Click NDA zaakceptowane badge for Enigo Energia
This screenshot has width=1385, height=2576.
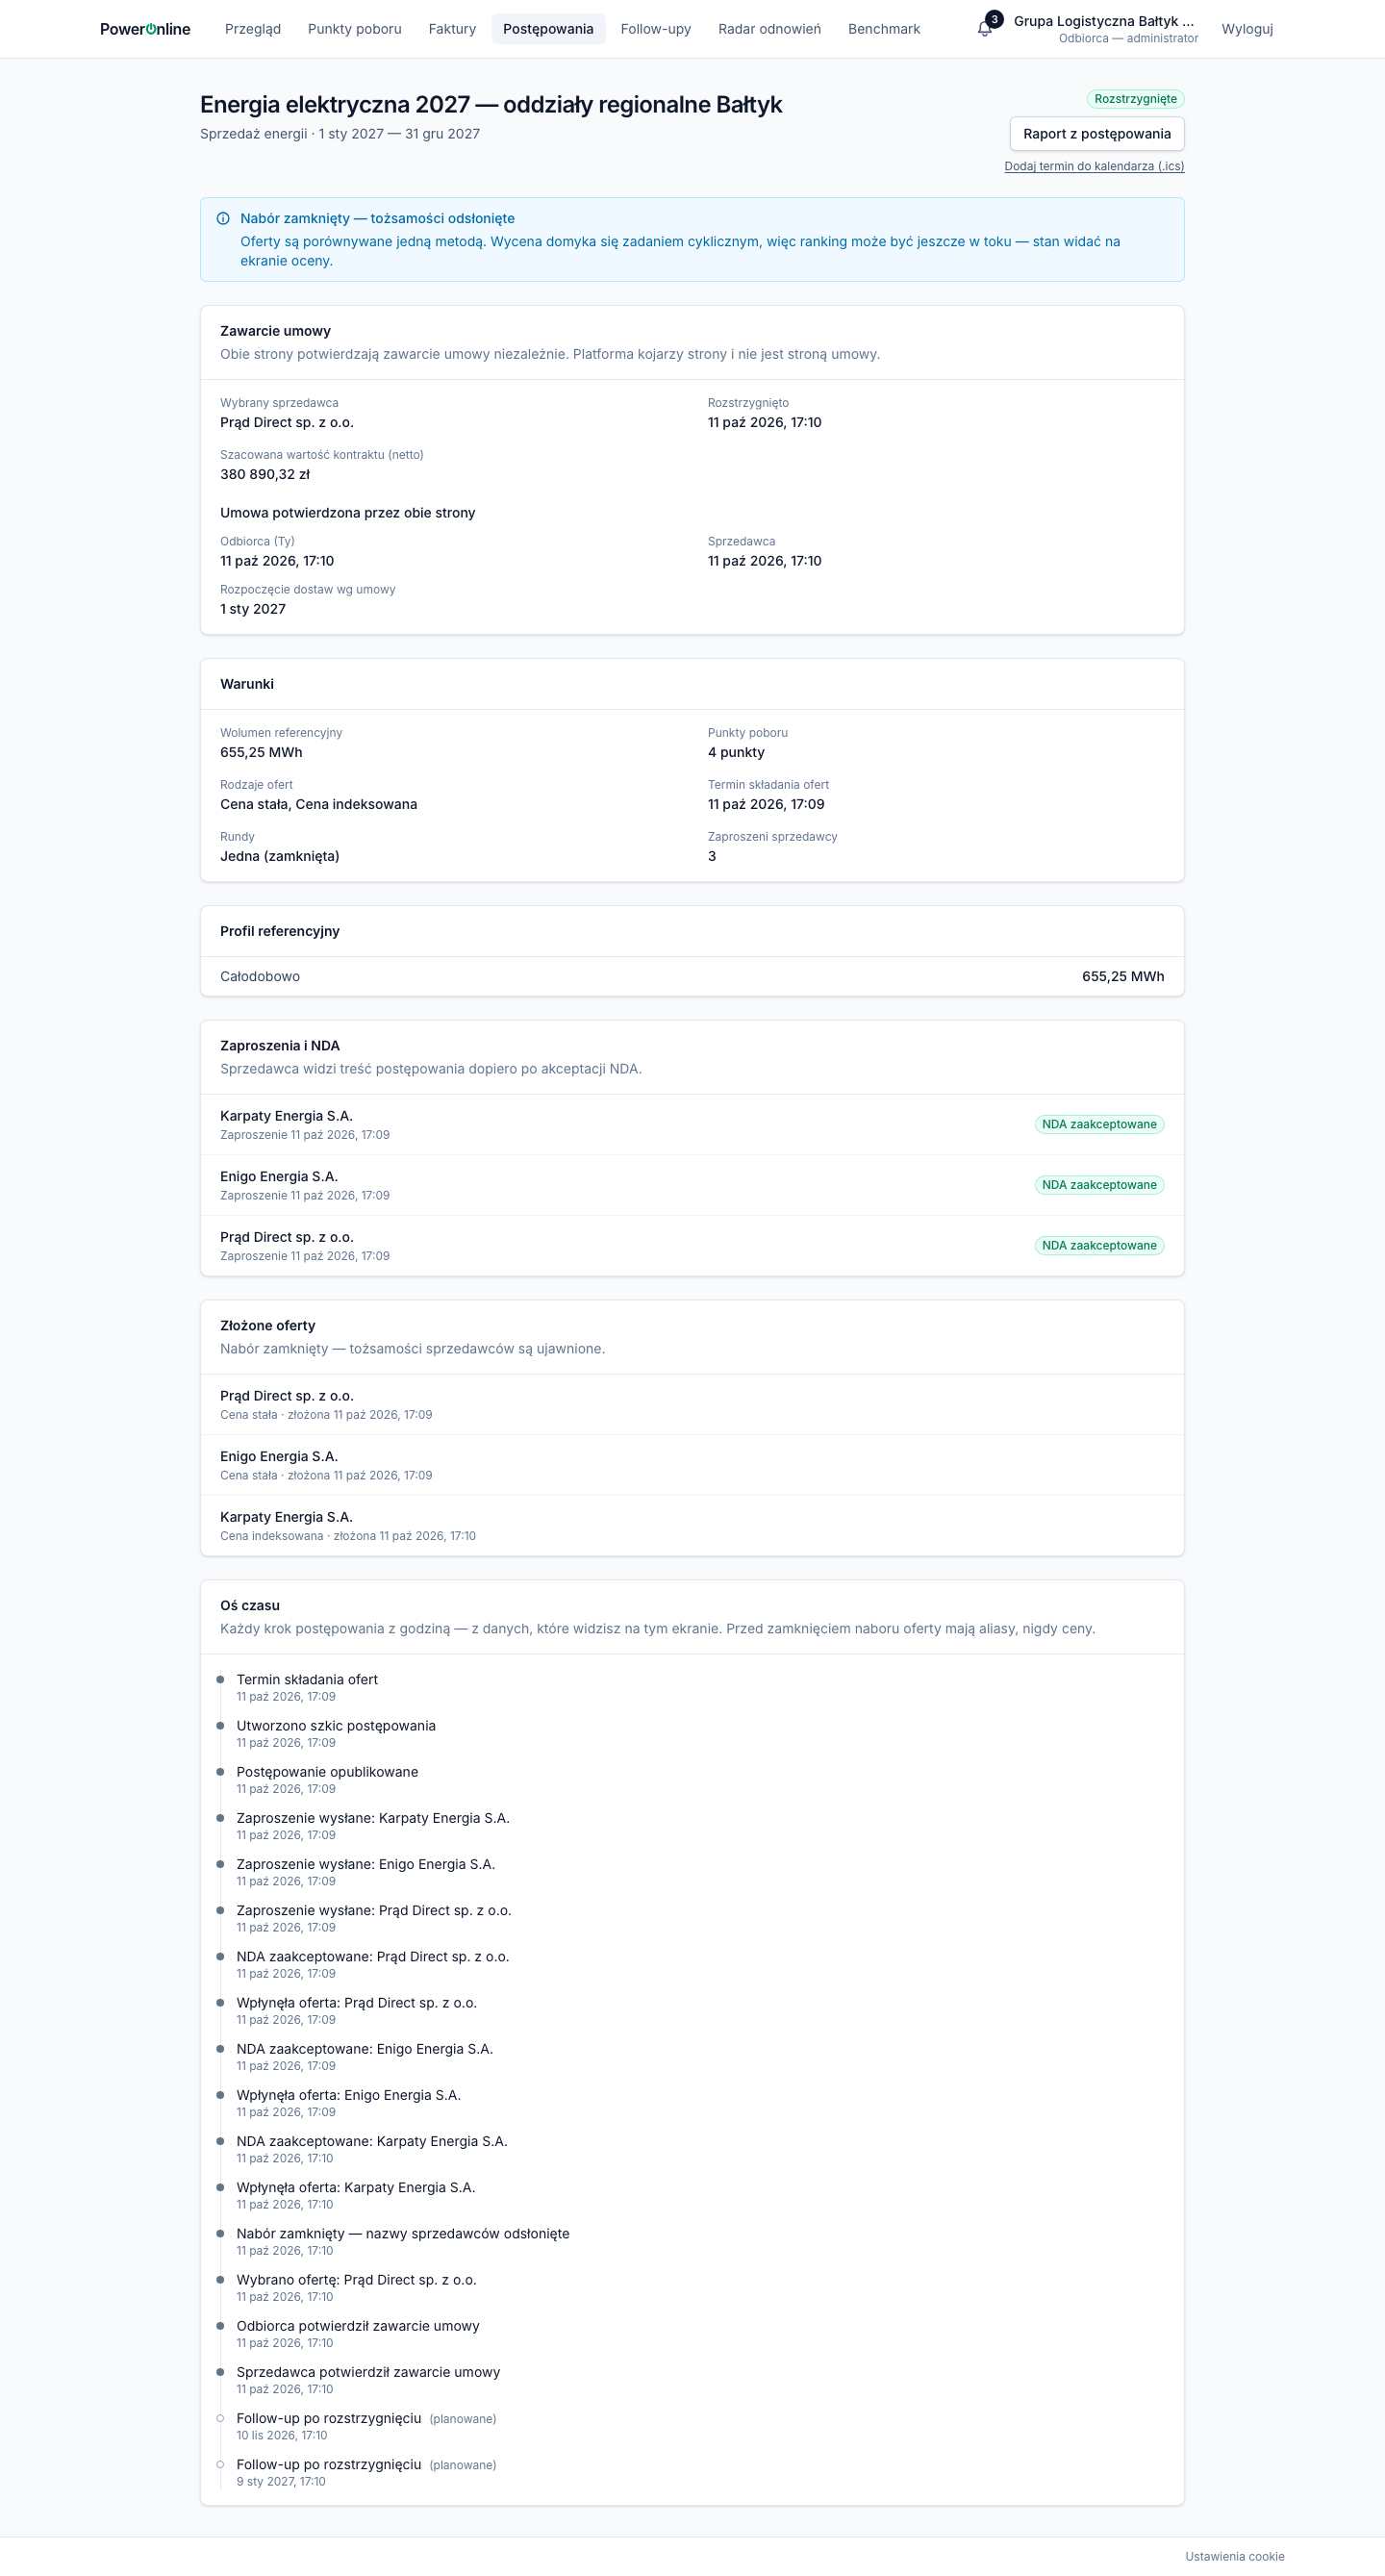(x=1099, y=1185)
